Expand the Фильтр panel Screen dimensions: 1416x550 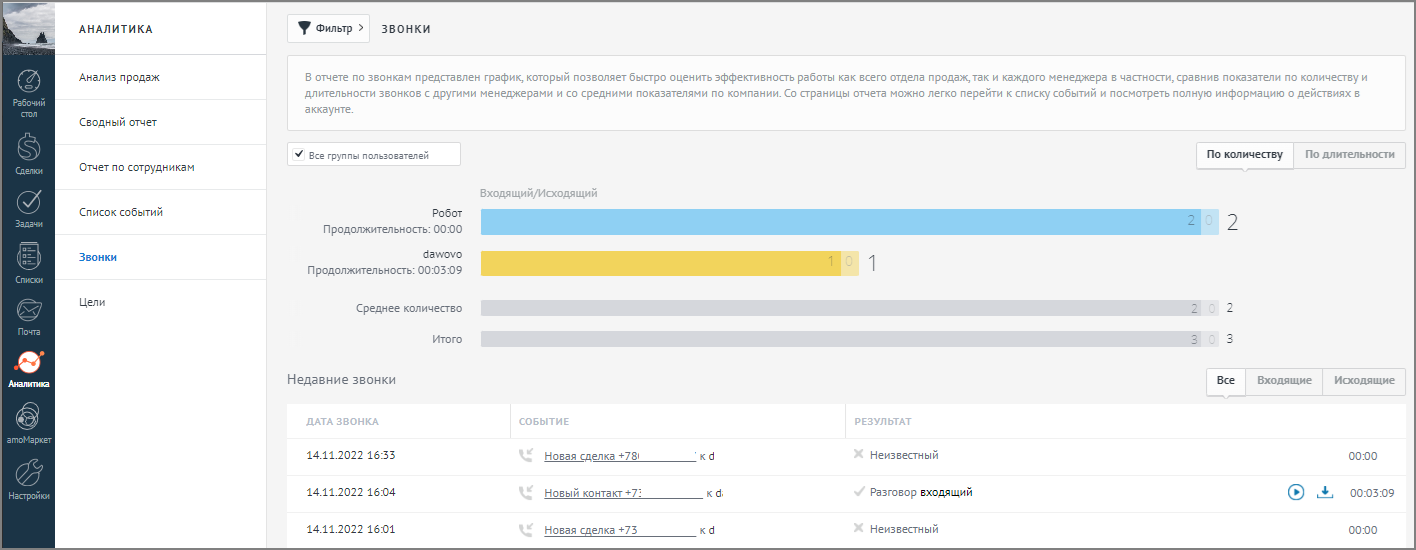(328, 28)
